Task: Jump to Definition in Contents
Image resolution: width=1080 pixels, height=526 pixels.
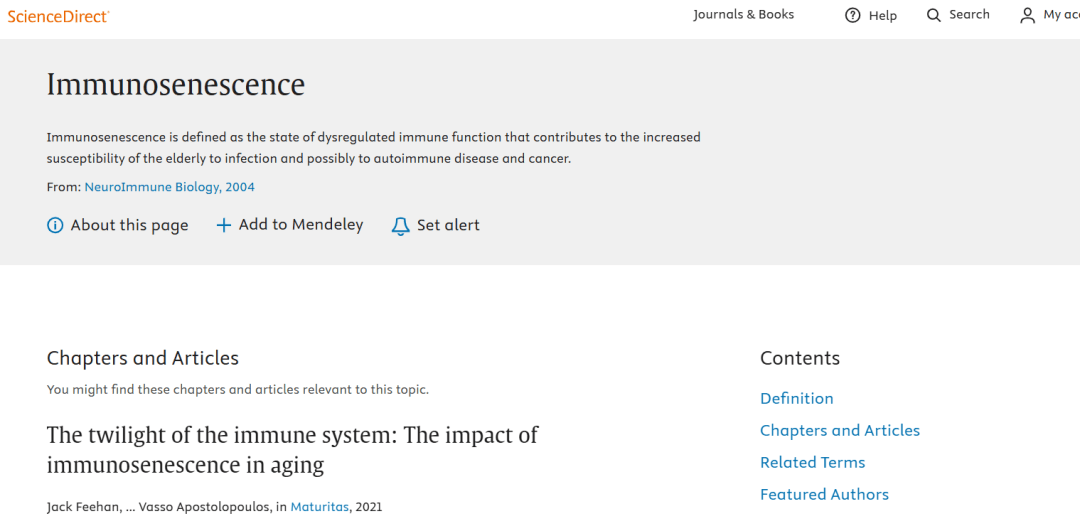Action: pos(796,399)
